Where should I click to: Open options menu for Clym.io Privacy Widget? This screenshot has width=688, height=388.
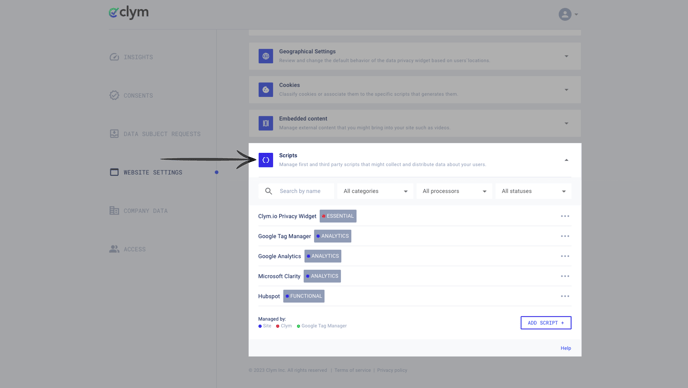tap(565, 216)
